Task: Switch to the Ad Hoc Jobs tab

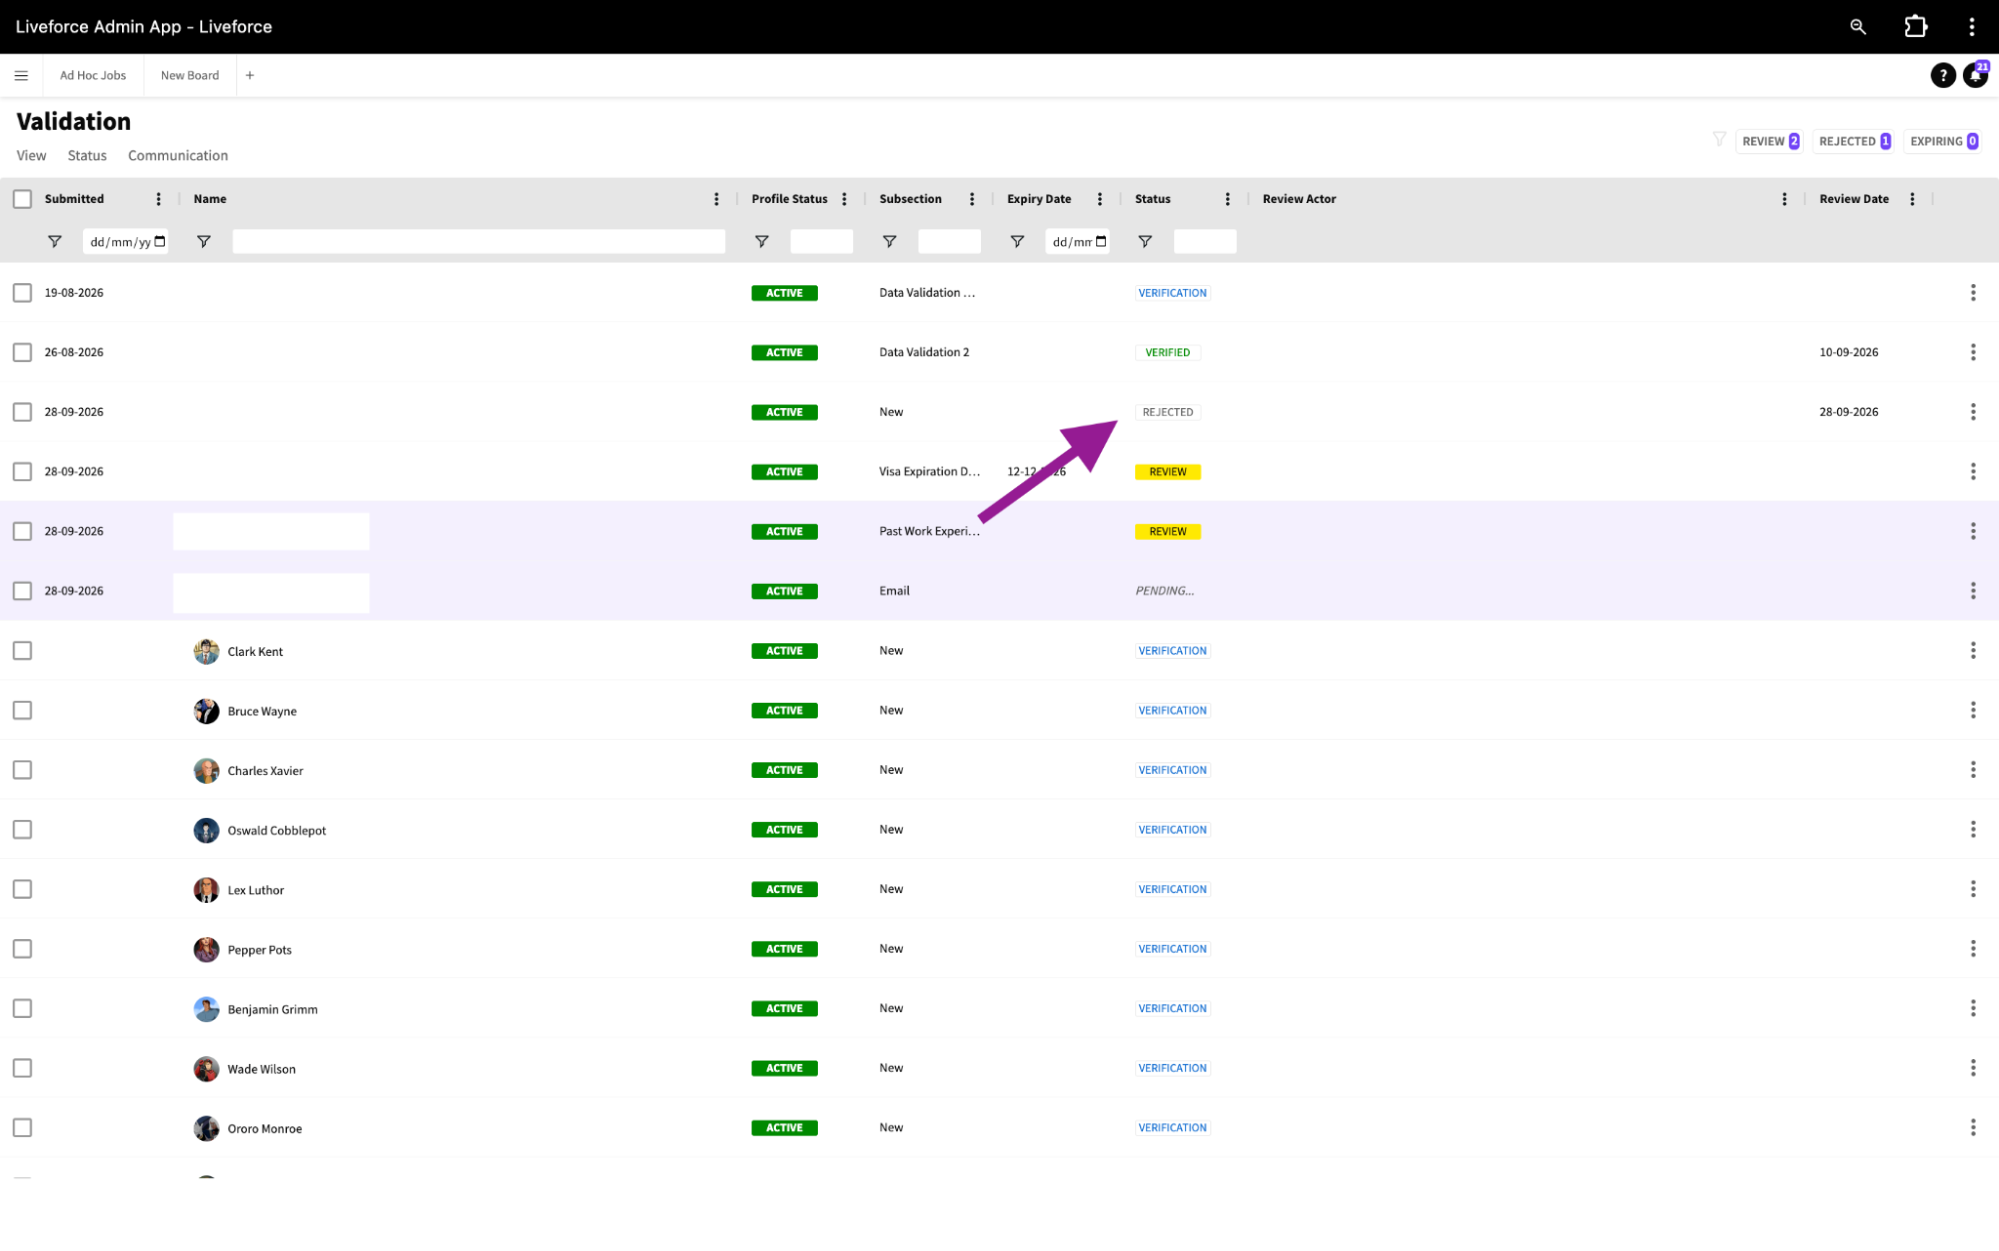Action: pyautogui.click(x=93, y=75)
